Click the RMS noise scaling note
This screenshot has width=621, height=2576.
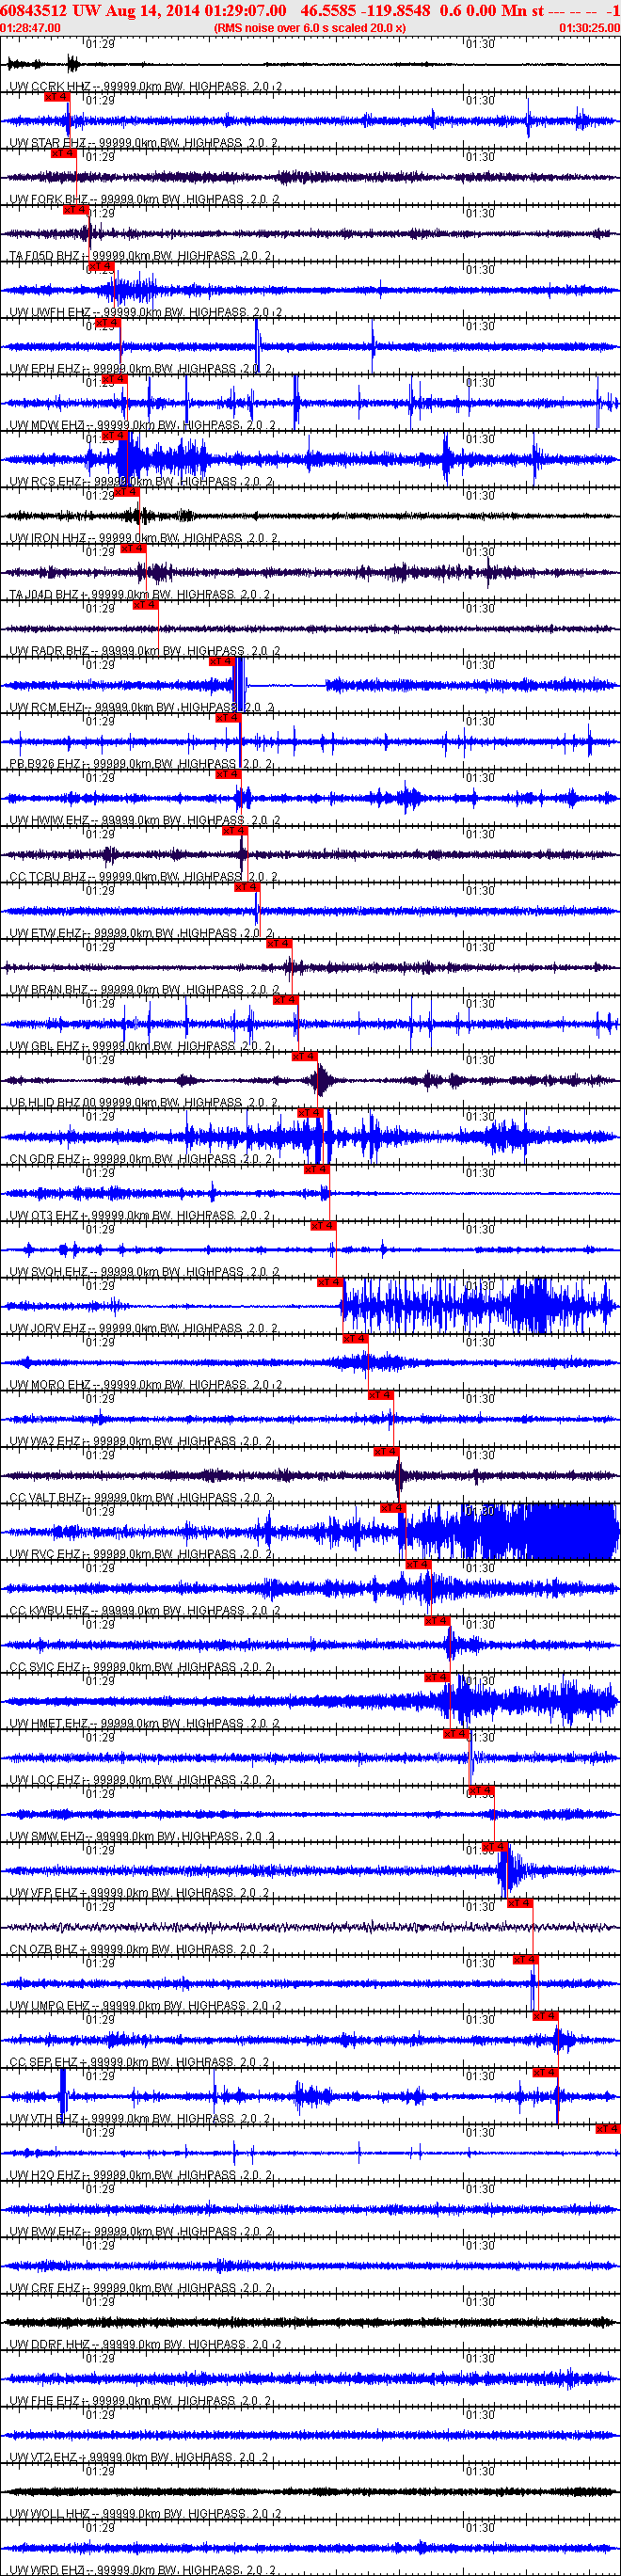pos(310,28)
